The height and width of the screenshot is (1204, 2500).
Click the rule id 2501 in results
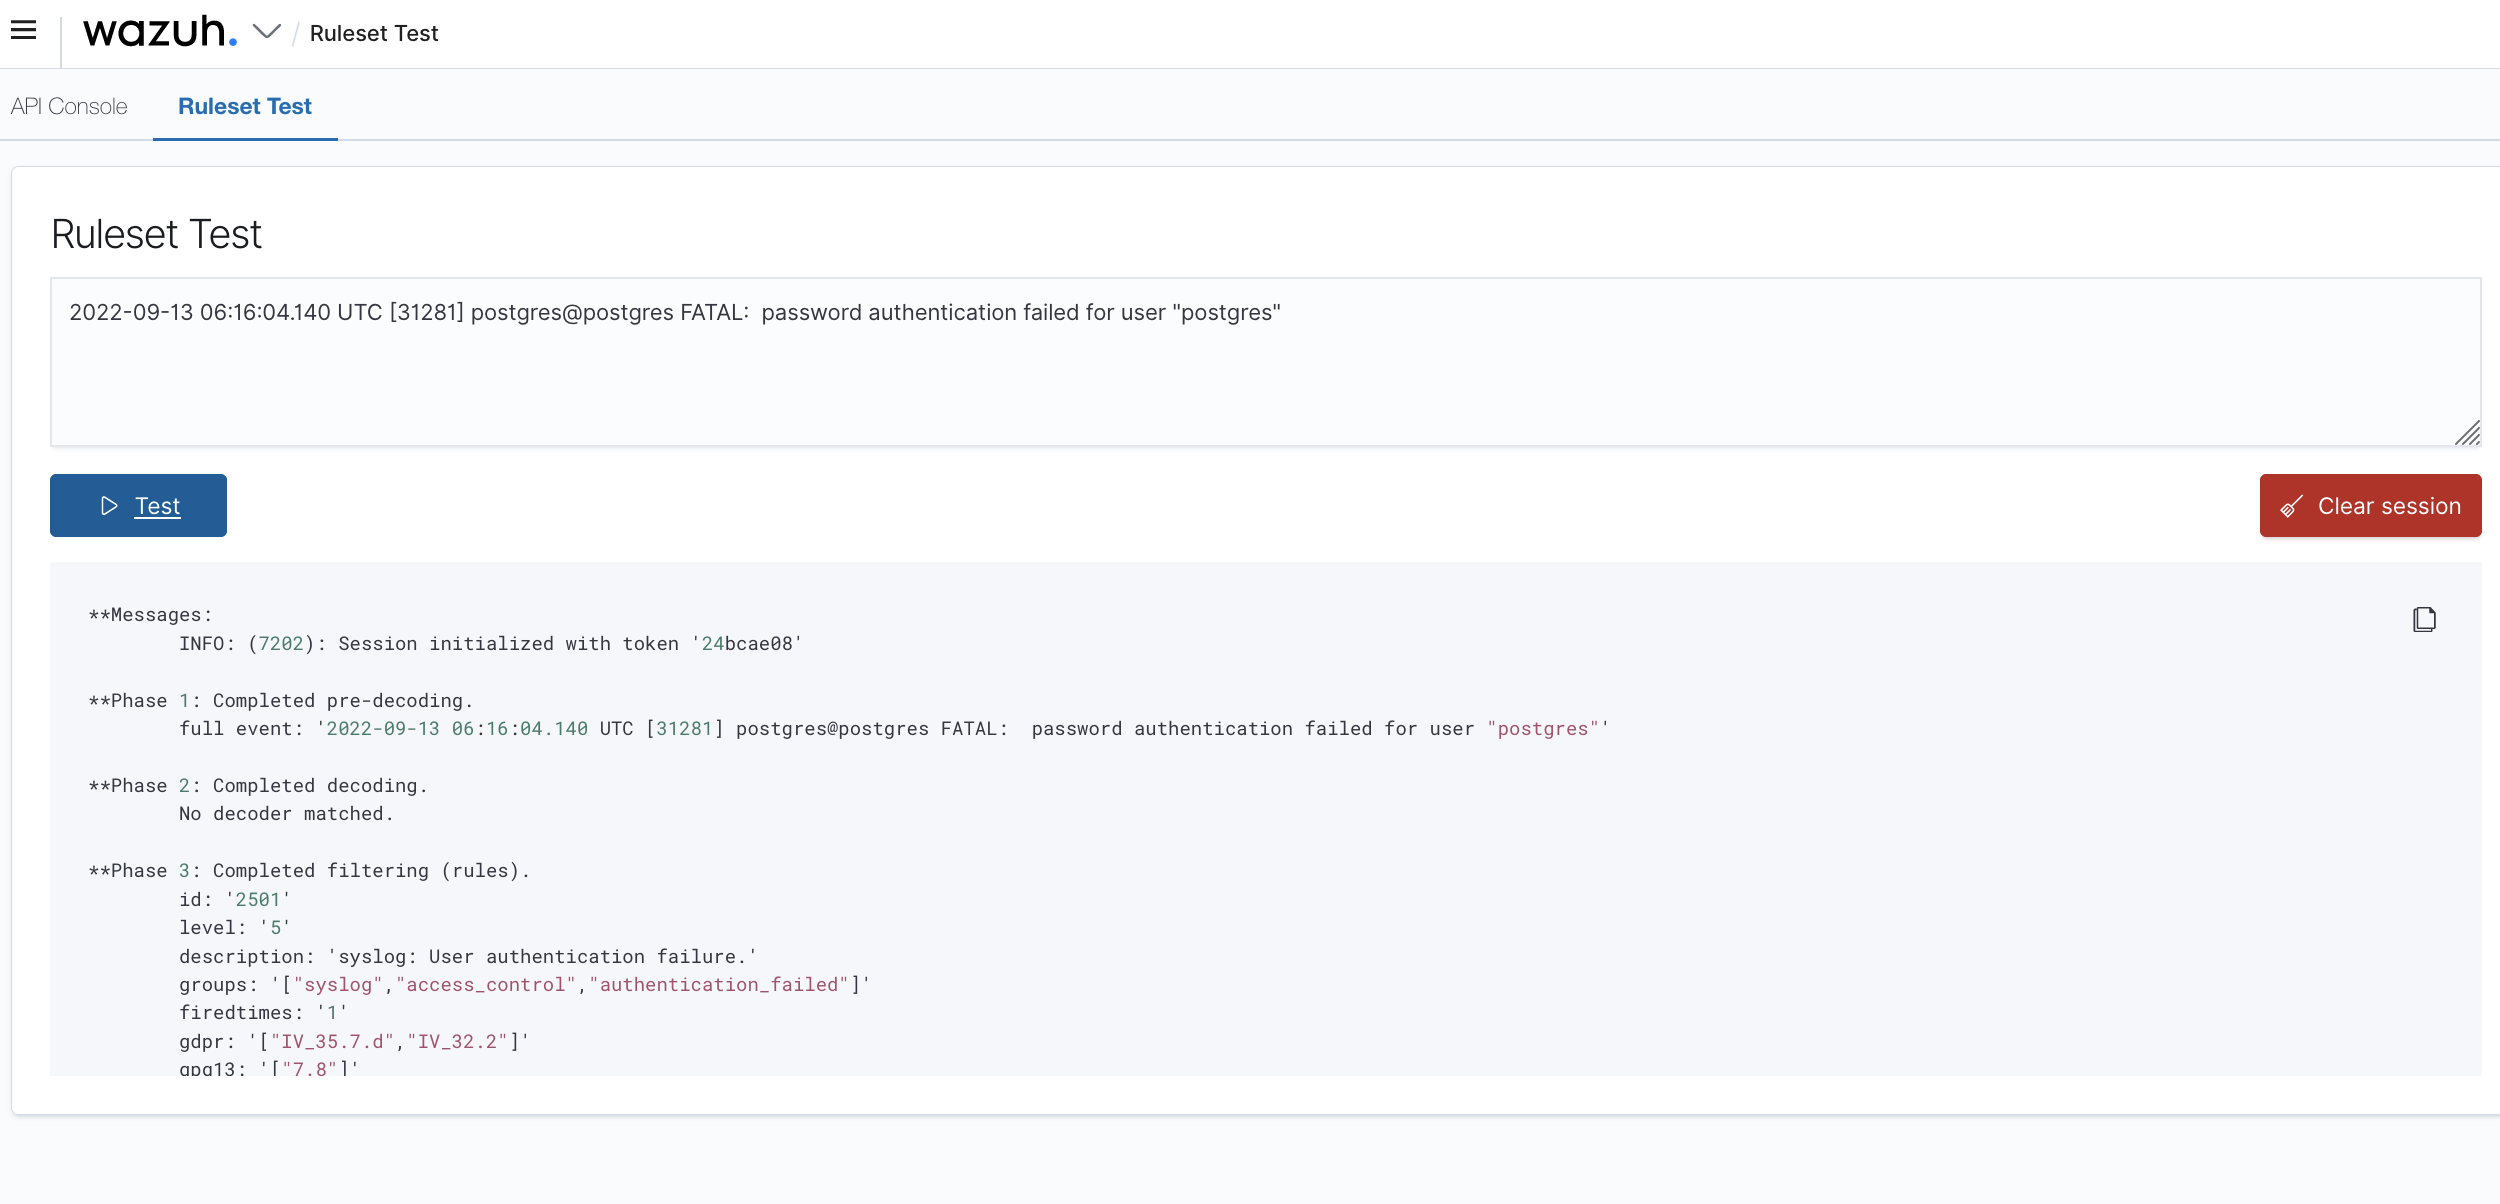tap(260, 899)
